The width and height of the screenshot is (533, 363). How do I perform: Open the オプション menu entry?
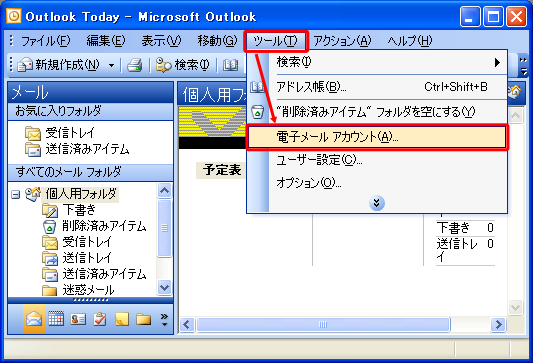[x=377, y=183]
